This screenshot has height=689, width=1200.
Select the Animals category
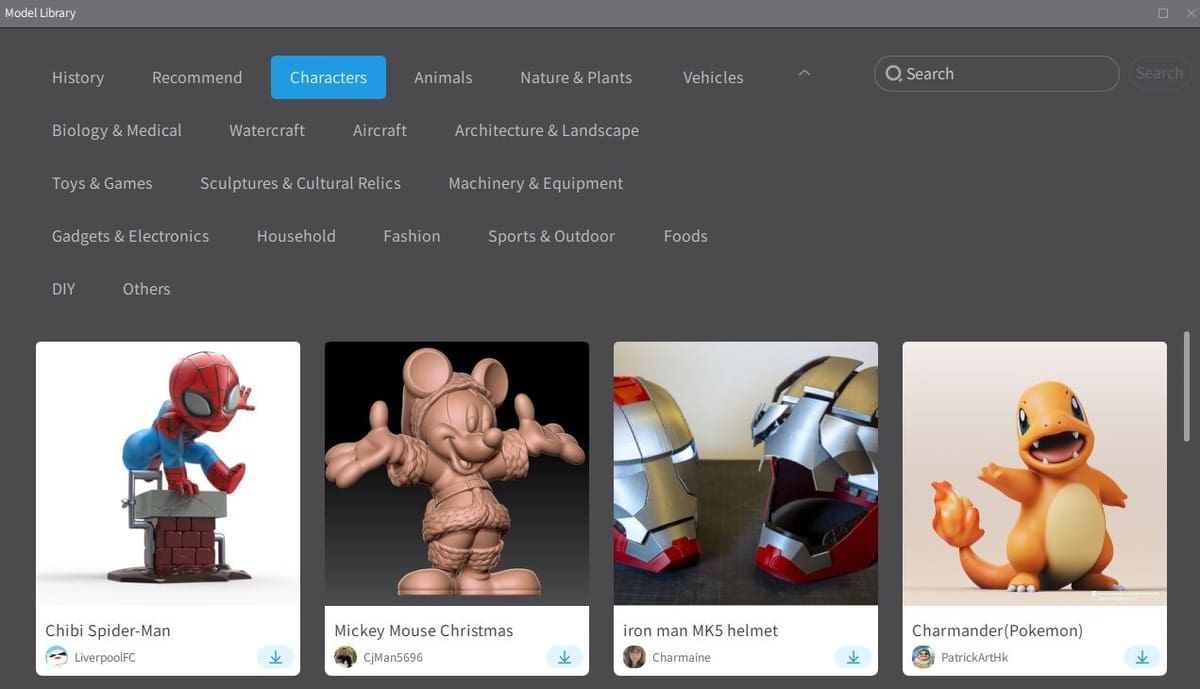[x=443, y=77]
